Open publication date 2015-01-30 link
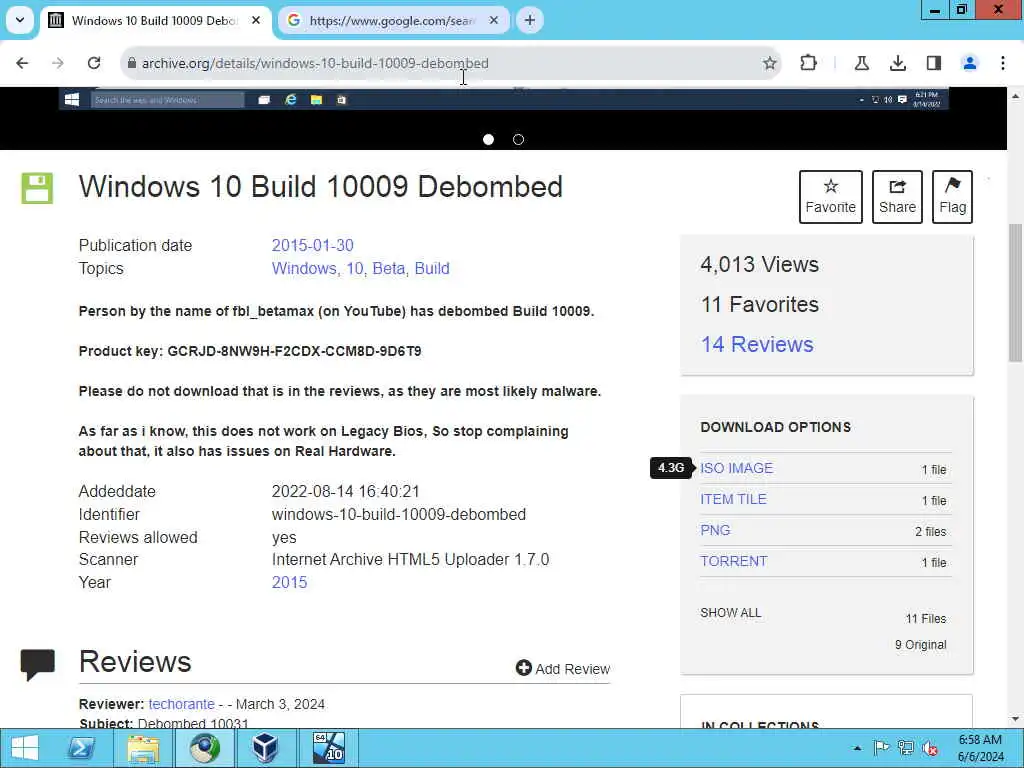The height and width of the screenshot is (768, 1024). [313, 246]
